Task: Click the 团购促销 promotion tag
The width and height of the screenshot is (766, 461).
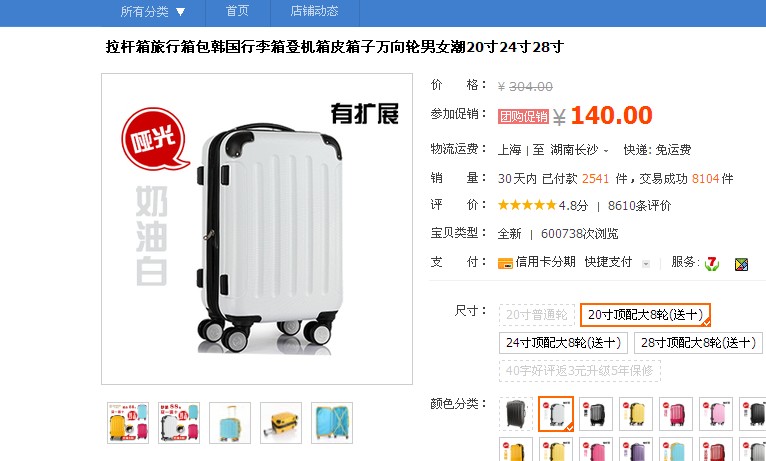Action: coord(523,116)
